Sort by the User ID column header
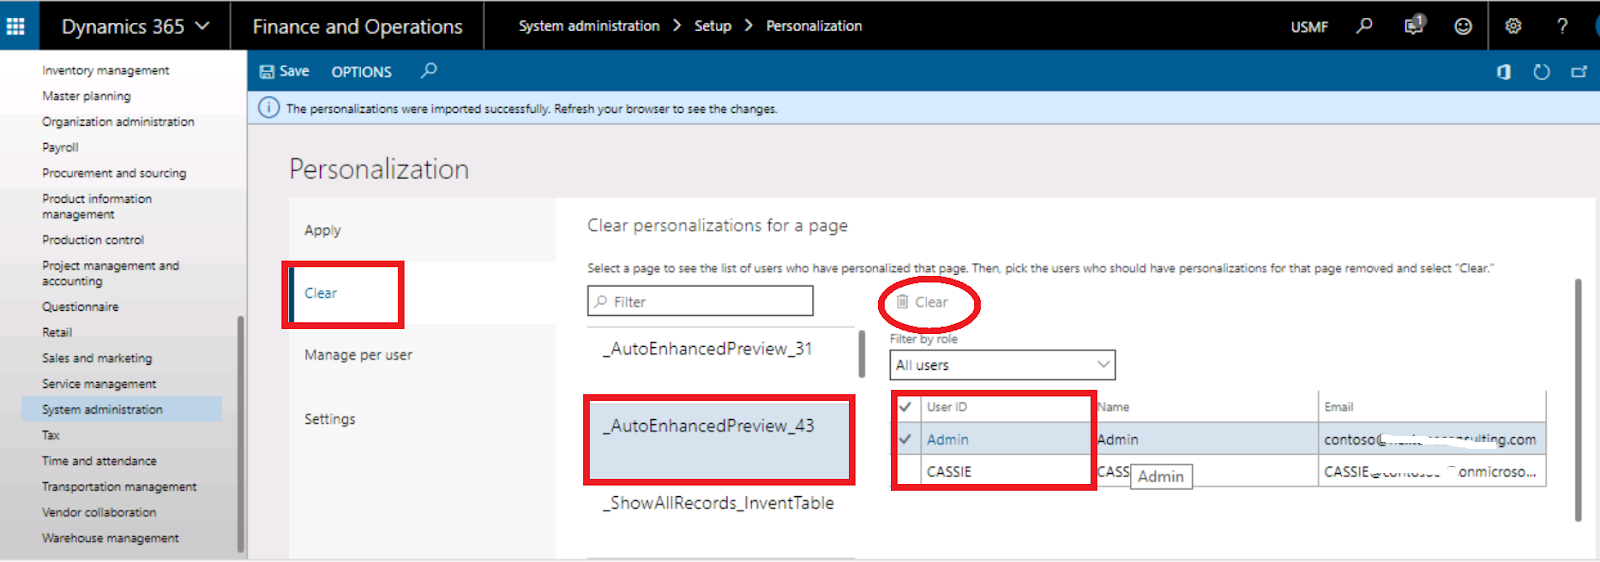The width and height of the screenshot is (1600, 562). [947, 407]
